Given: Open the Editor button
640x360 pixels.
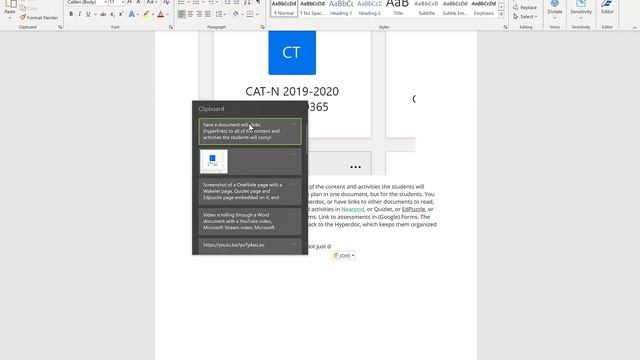Looking at the screenshot, I should click(607, 8).
